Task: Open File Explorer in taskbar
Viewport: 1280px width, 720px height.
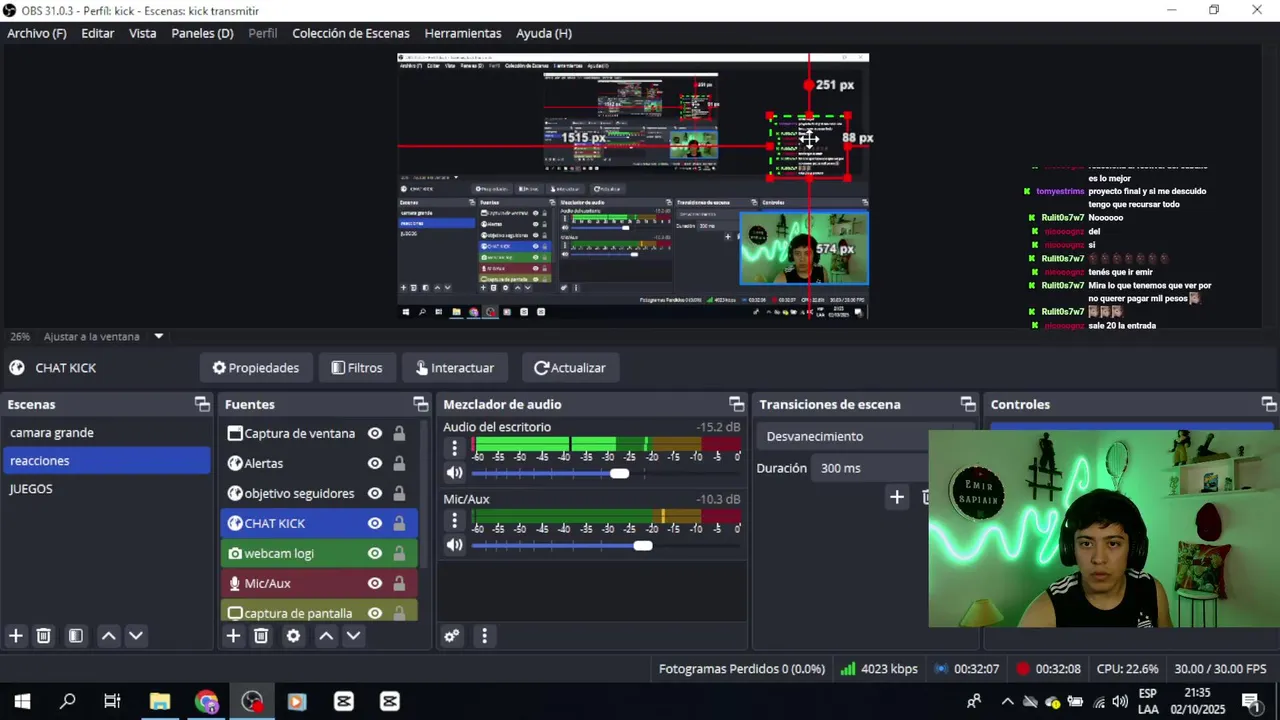Action: pyautogui.click(x=160, y=701)
